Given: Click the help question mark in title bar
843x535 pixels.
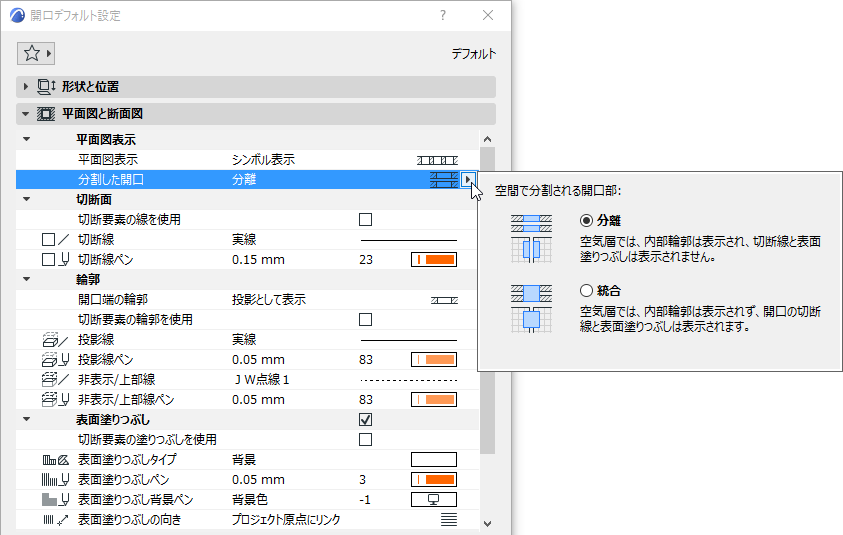Looking at the screenshot, I should (442, 15).
